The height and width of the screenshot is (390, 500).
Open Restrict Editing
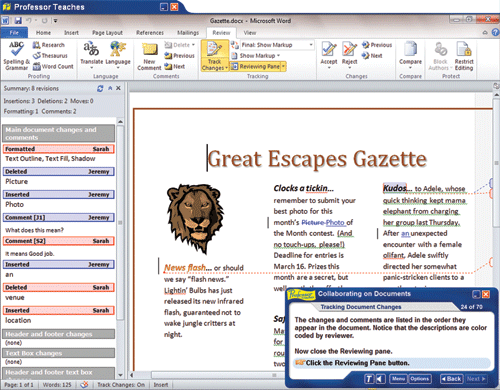point(464,56)
